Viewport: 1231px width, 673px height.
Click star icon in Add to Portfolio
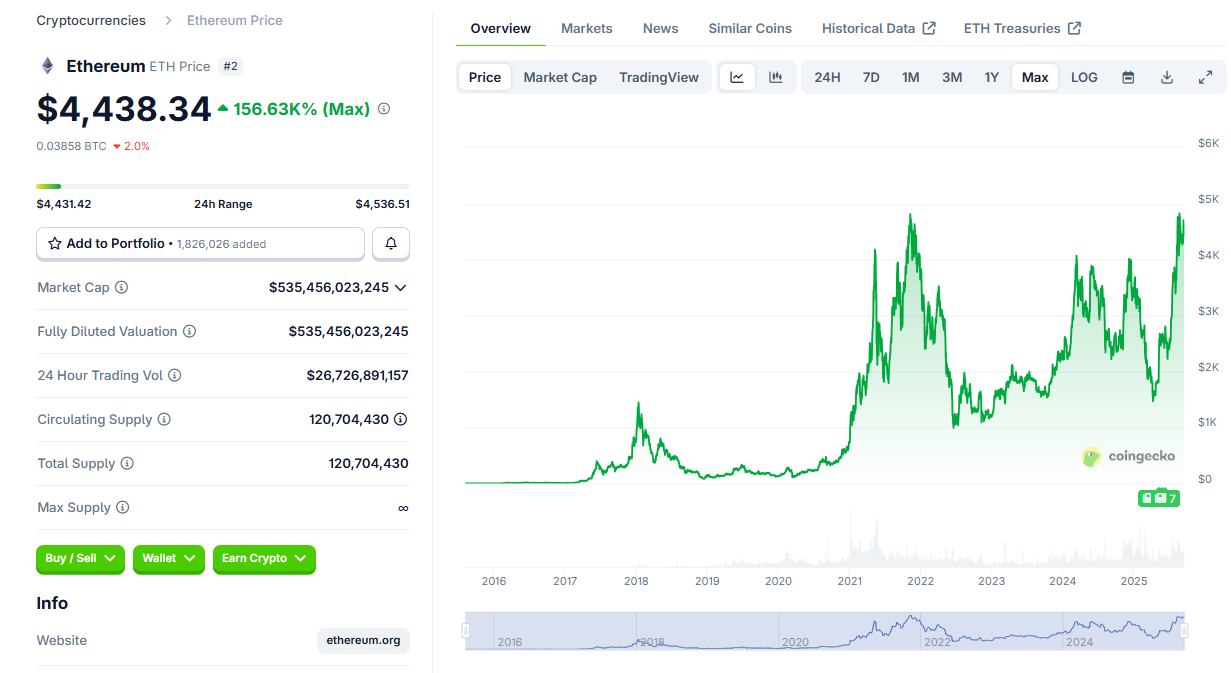[x=55, y=244]
